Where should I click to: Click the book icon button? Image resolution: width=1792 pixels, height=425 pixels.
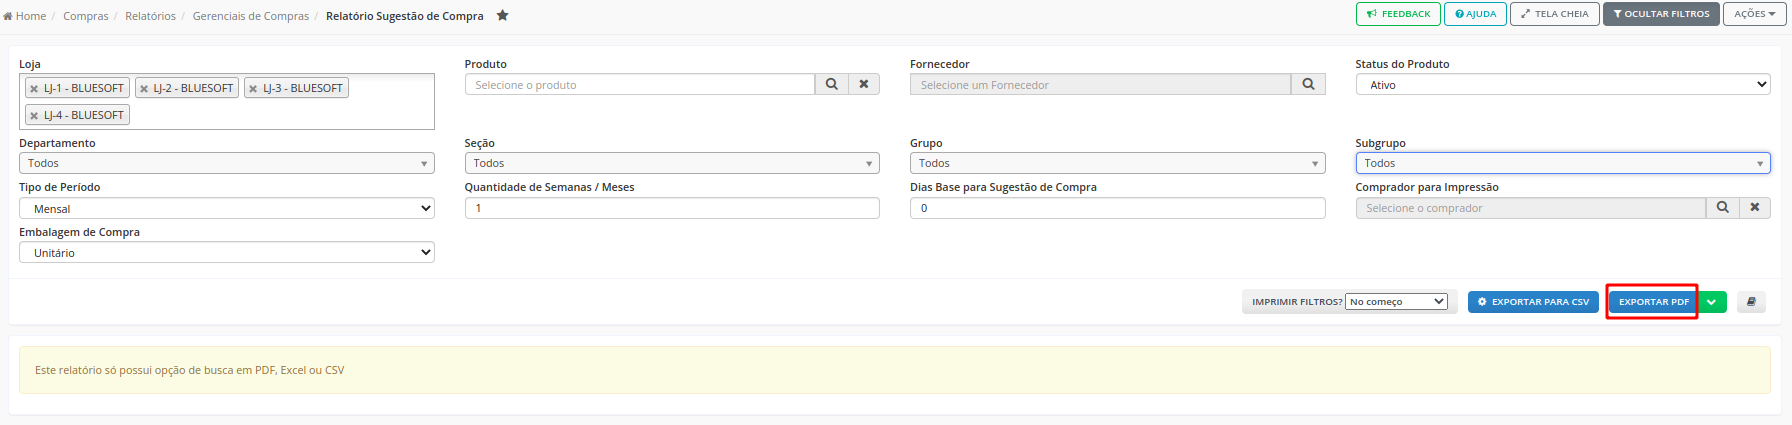1751,302
